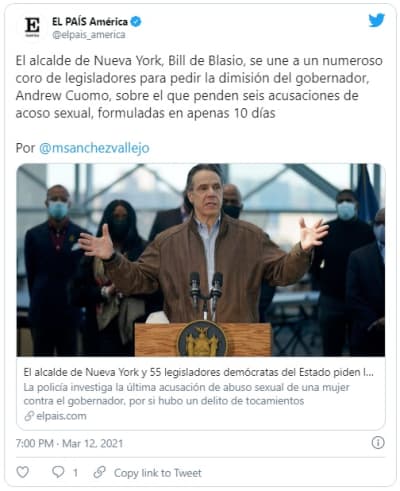Screen dimensions: 400x491
Task: Open the elpais.com domain link
Action: [61, 416]
